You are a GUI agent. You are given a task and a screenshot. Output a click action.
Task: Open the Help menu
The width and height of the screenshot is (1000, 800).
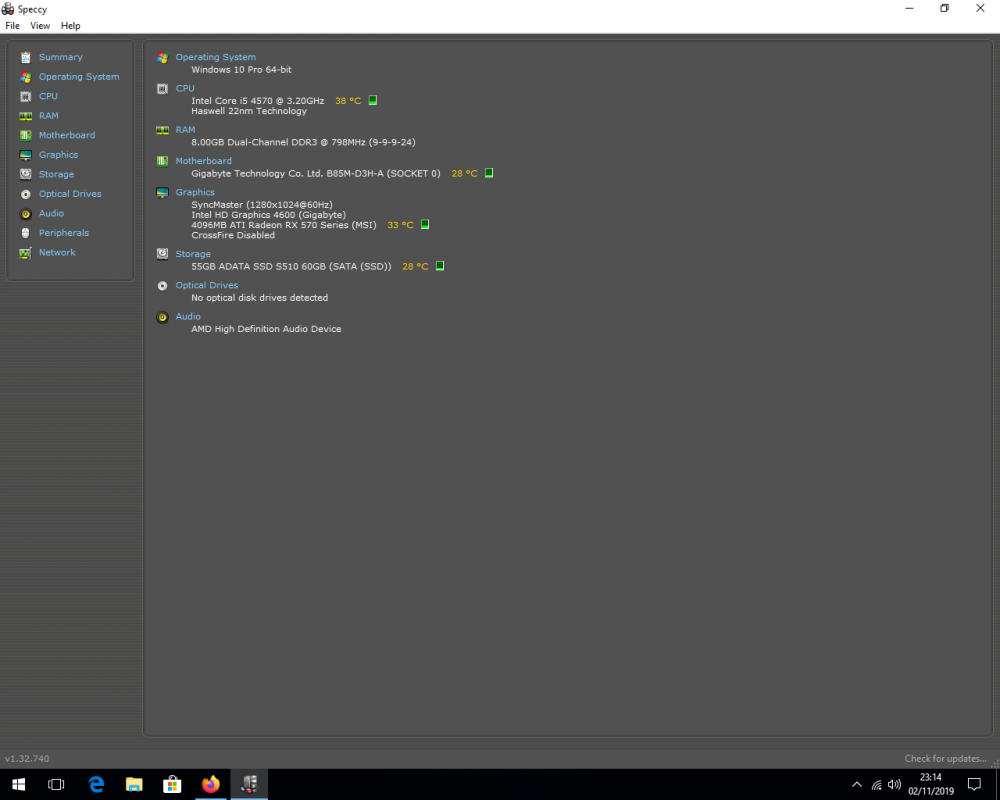tap(70, 26)
